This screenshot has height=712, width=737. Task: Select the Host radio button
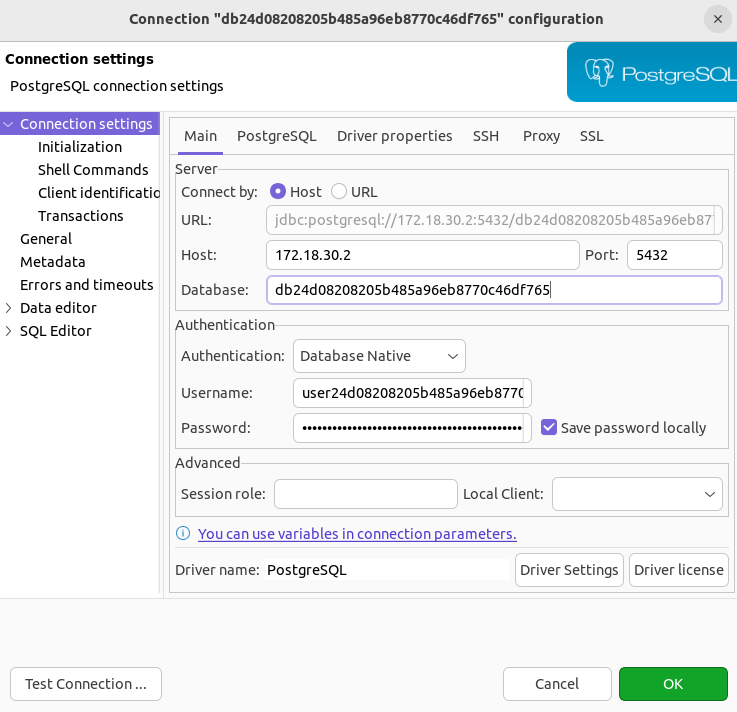pyautogui.click(x=278, y=192)
